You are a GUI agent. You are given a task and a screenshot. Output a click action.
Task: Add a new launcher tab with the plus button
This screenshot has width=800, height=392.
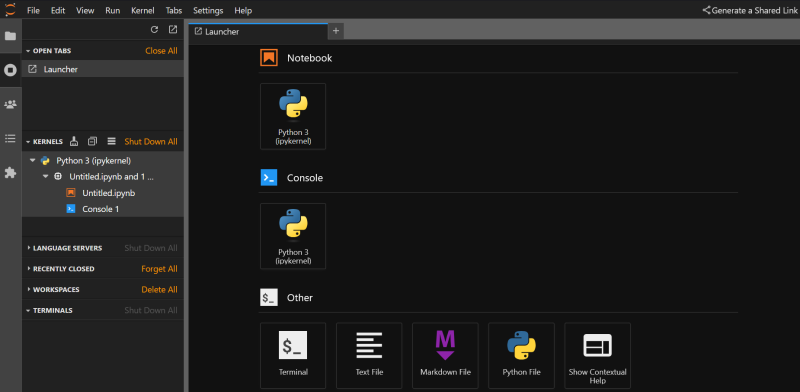[x=336, y=31]
